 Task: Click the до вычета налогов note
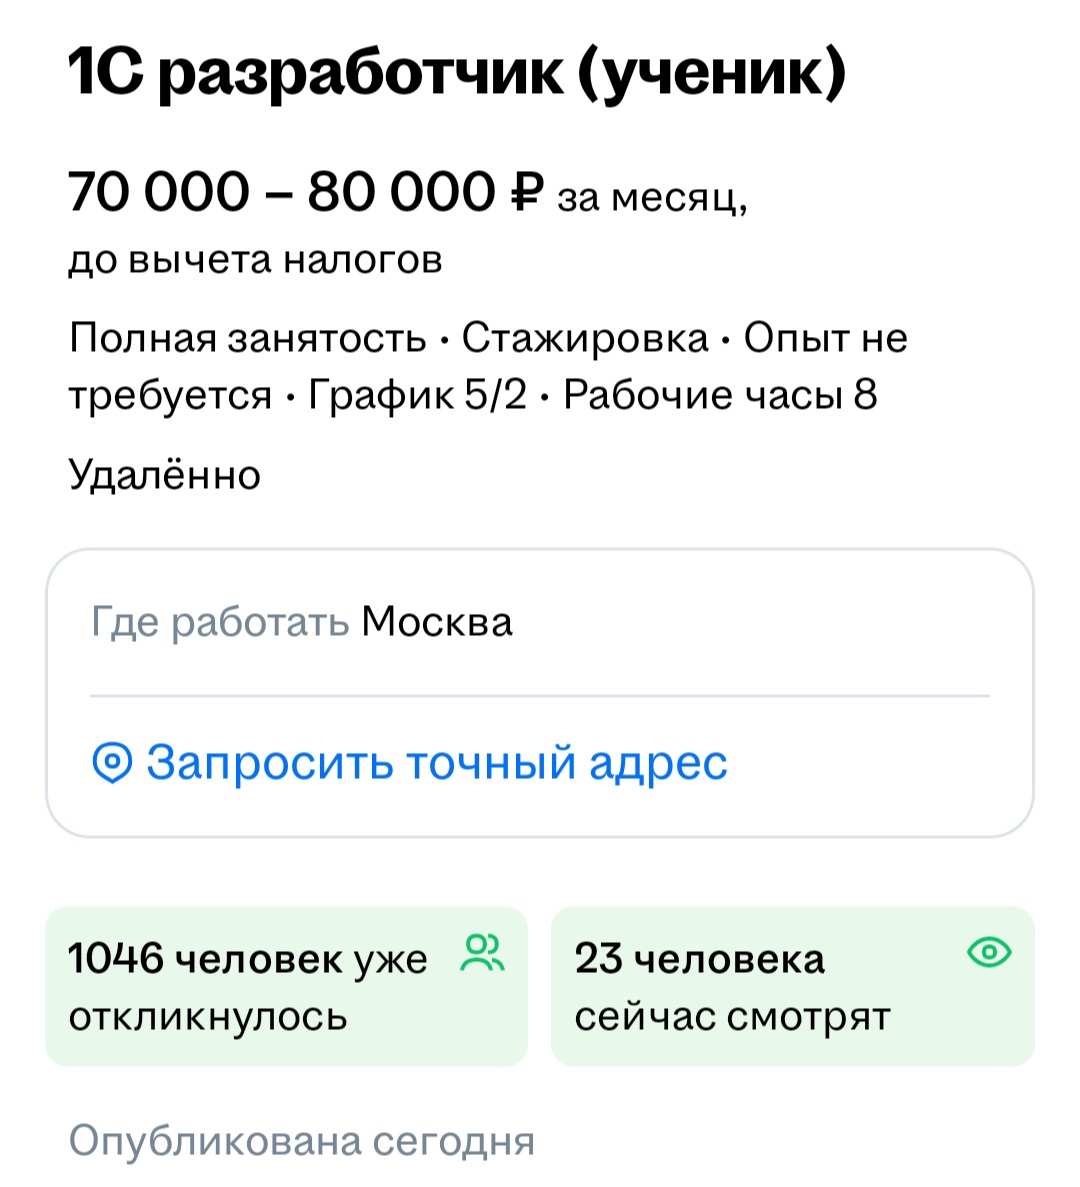255,260
